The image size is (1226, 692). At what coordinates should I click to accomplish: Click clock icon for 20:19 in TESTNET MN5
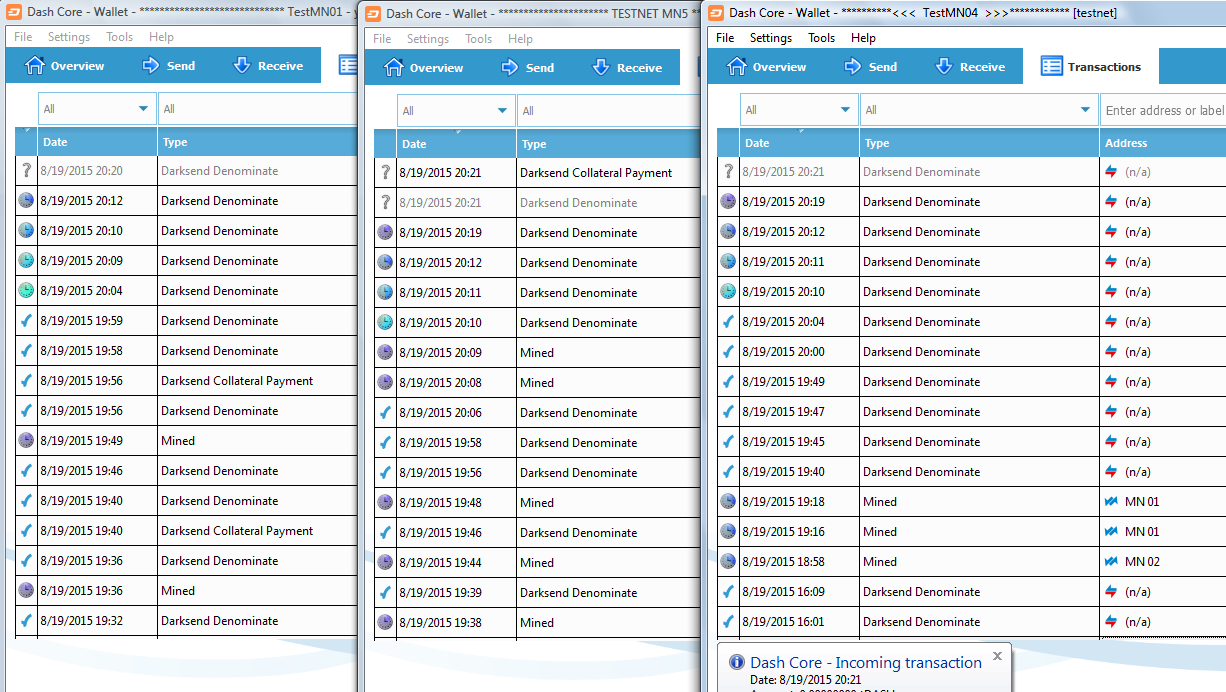(x=385, y=233)
